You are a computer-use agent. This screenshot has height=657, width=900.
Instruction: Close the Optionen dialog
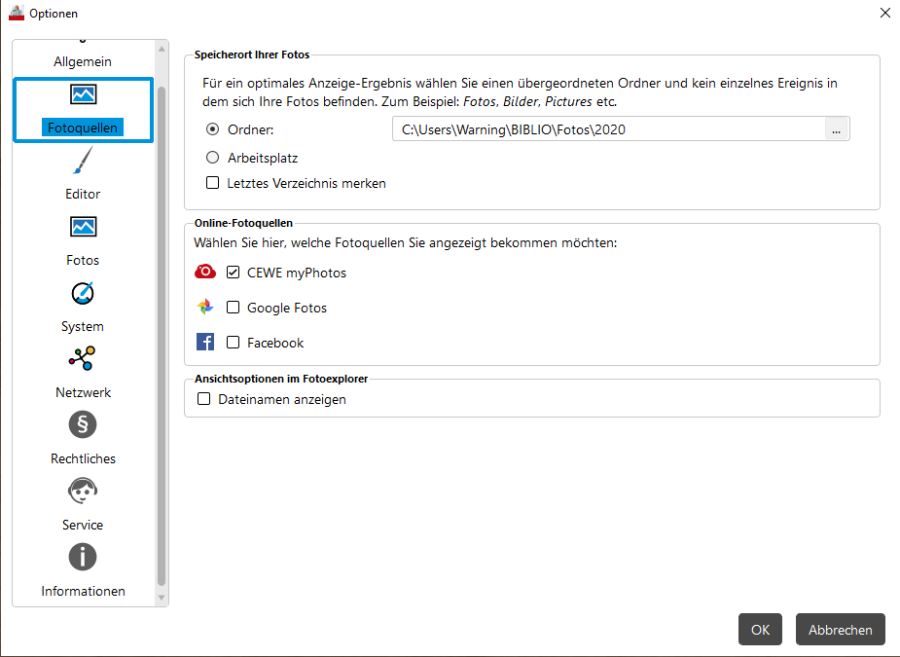(885, 13)
